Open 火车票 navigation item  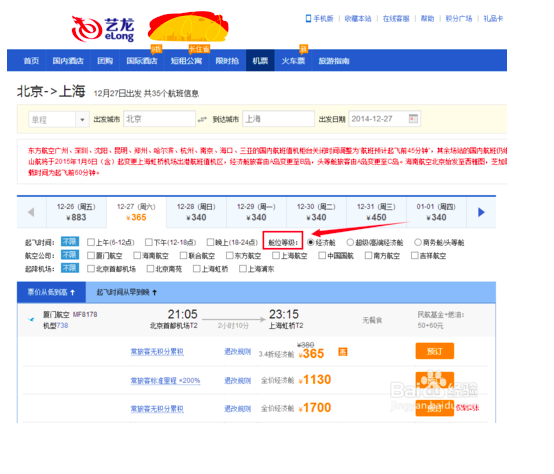pos(293,61)
